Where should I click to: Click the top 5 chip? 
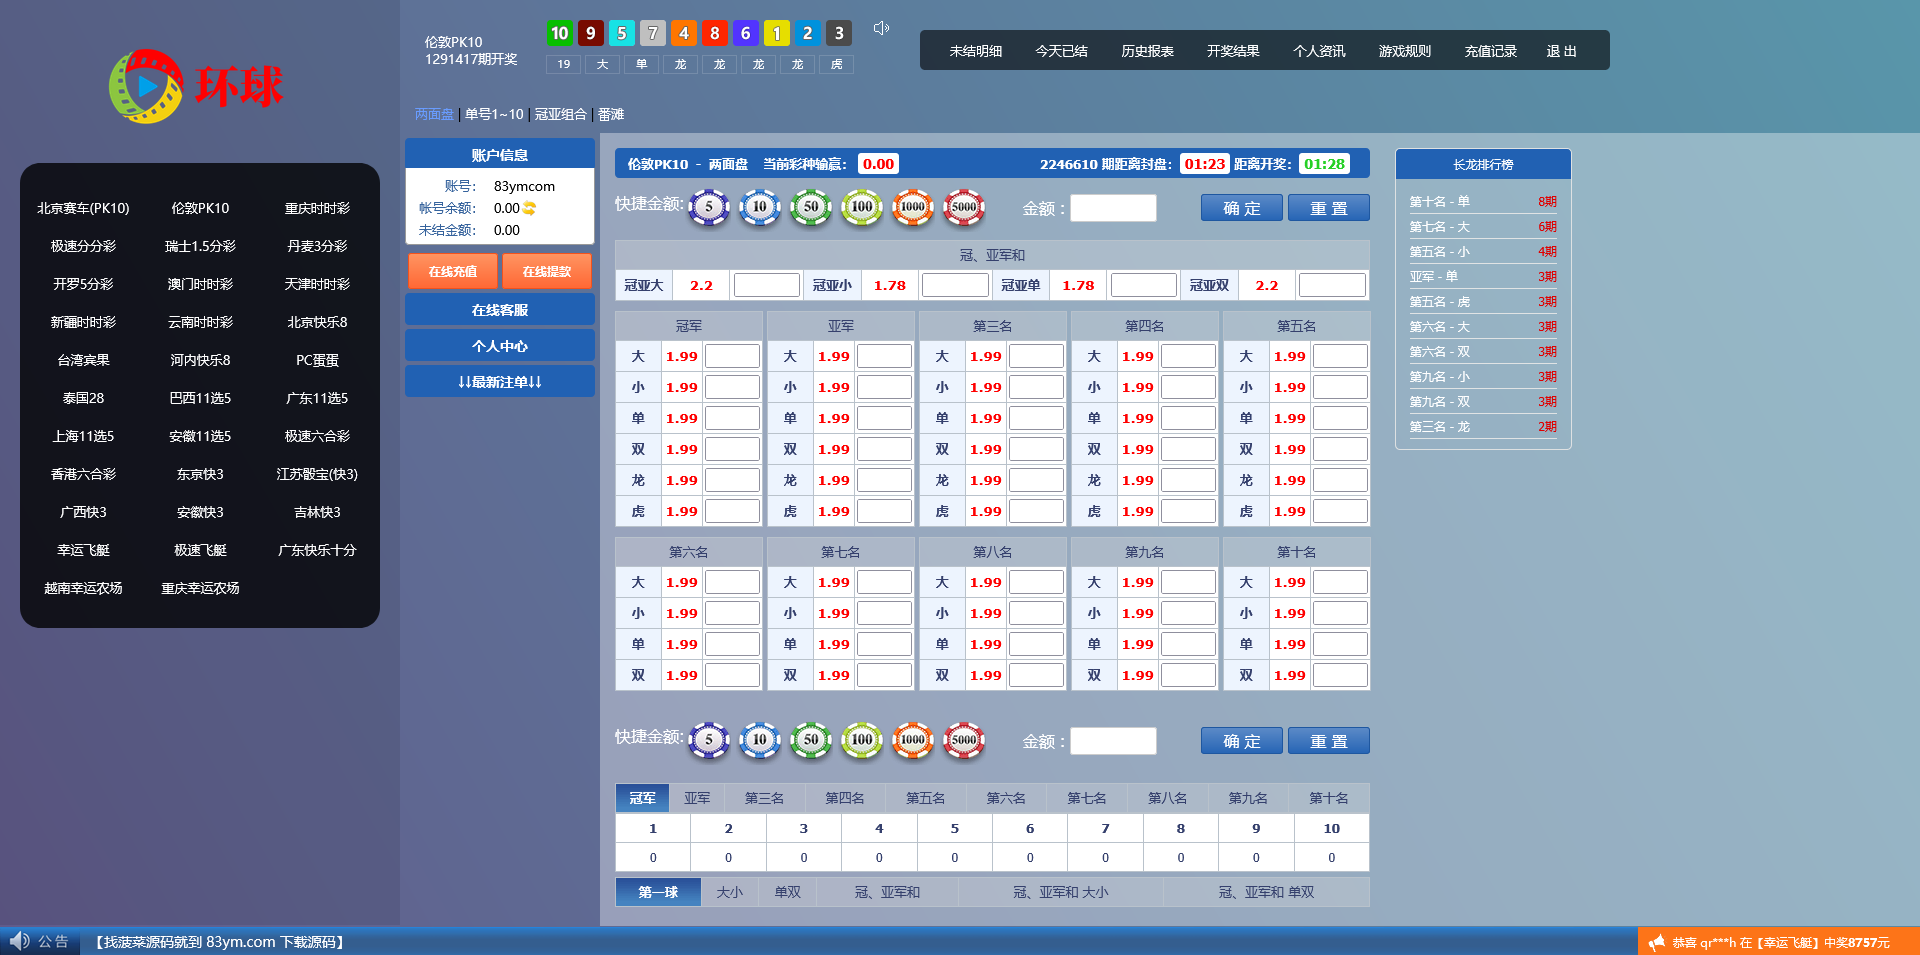[709, 207]
